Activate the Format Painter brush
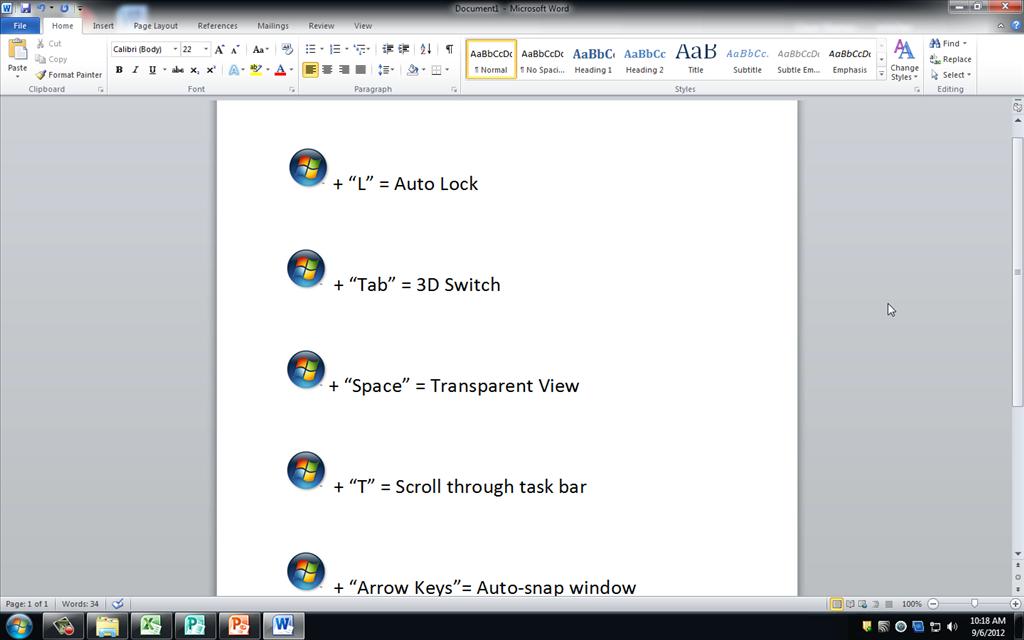Screen dimensions: 1024x640 coord(40,74)
